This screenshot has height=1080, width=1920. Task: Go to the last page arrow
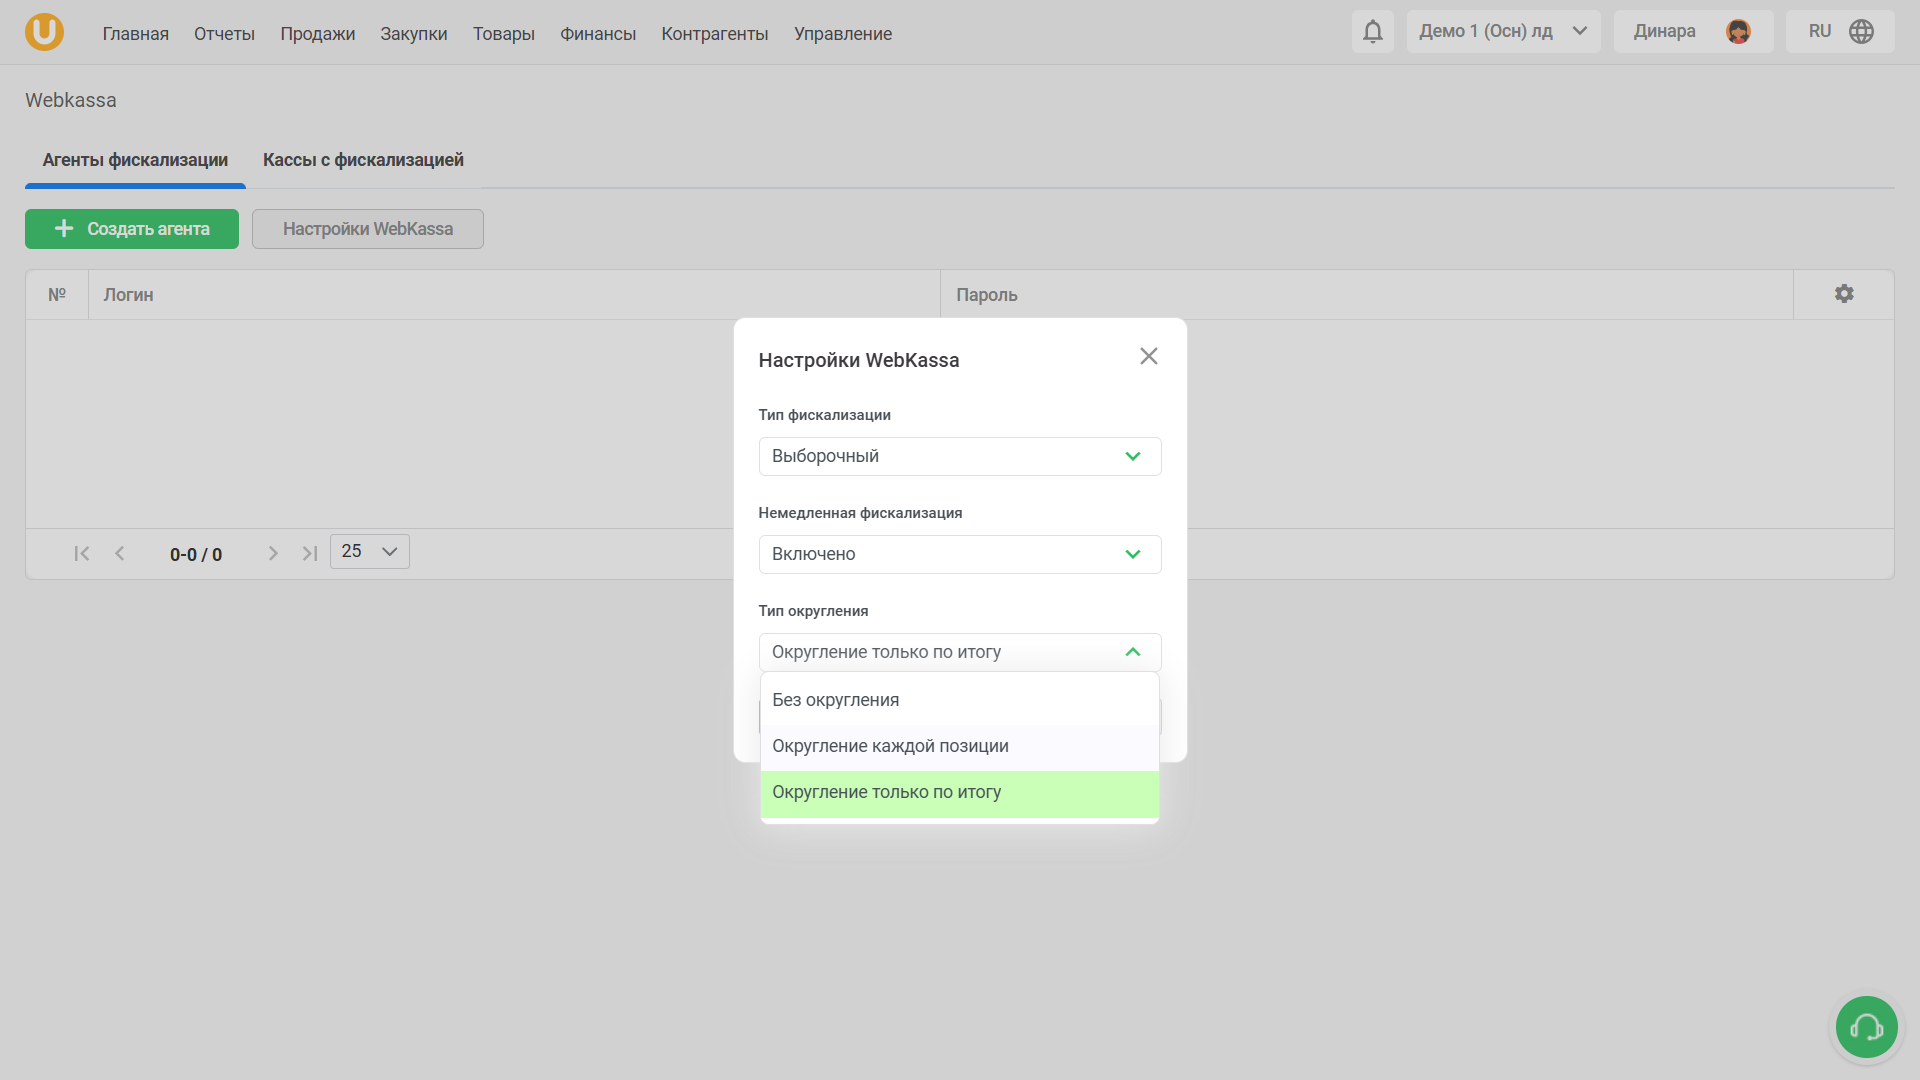[310, 554]
